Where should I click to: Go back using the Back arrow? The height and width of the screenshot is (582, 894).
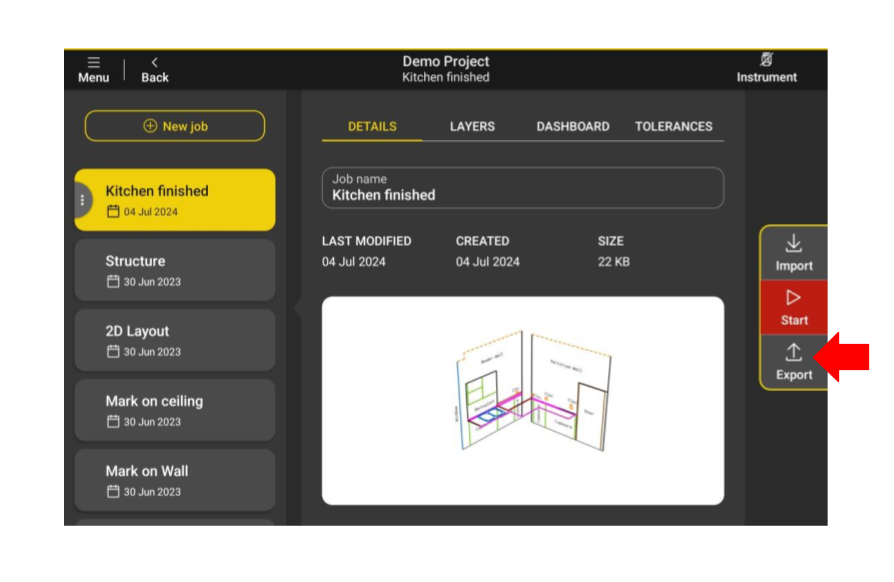pyautogui.click(x=154, y=62)
